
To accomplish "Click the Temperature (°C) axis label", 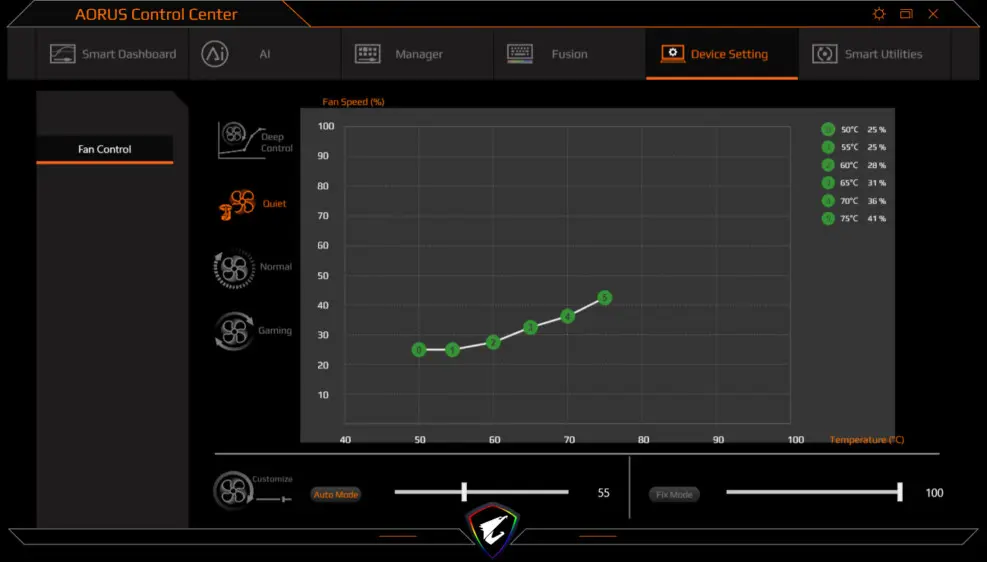I will [x=867, y=440].
